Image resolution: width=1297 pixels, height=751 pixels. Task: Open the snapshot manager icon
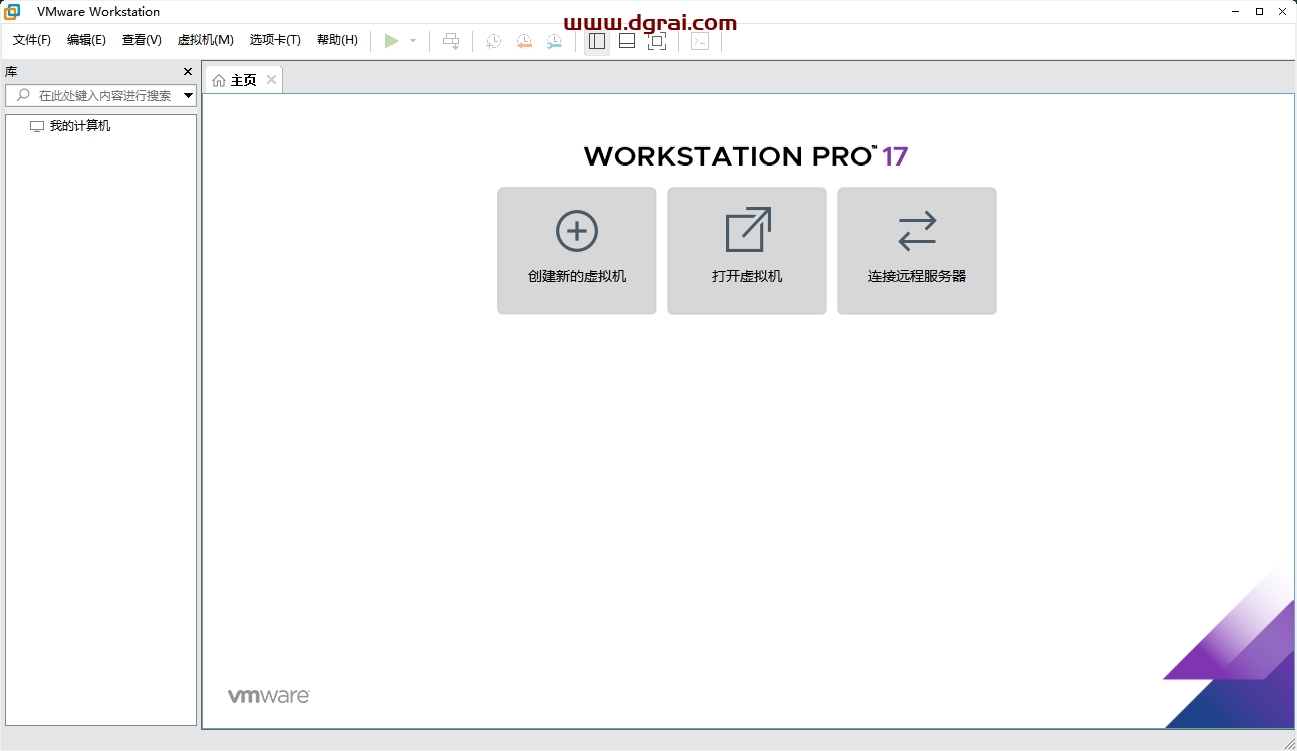tap(554, 41)
